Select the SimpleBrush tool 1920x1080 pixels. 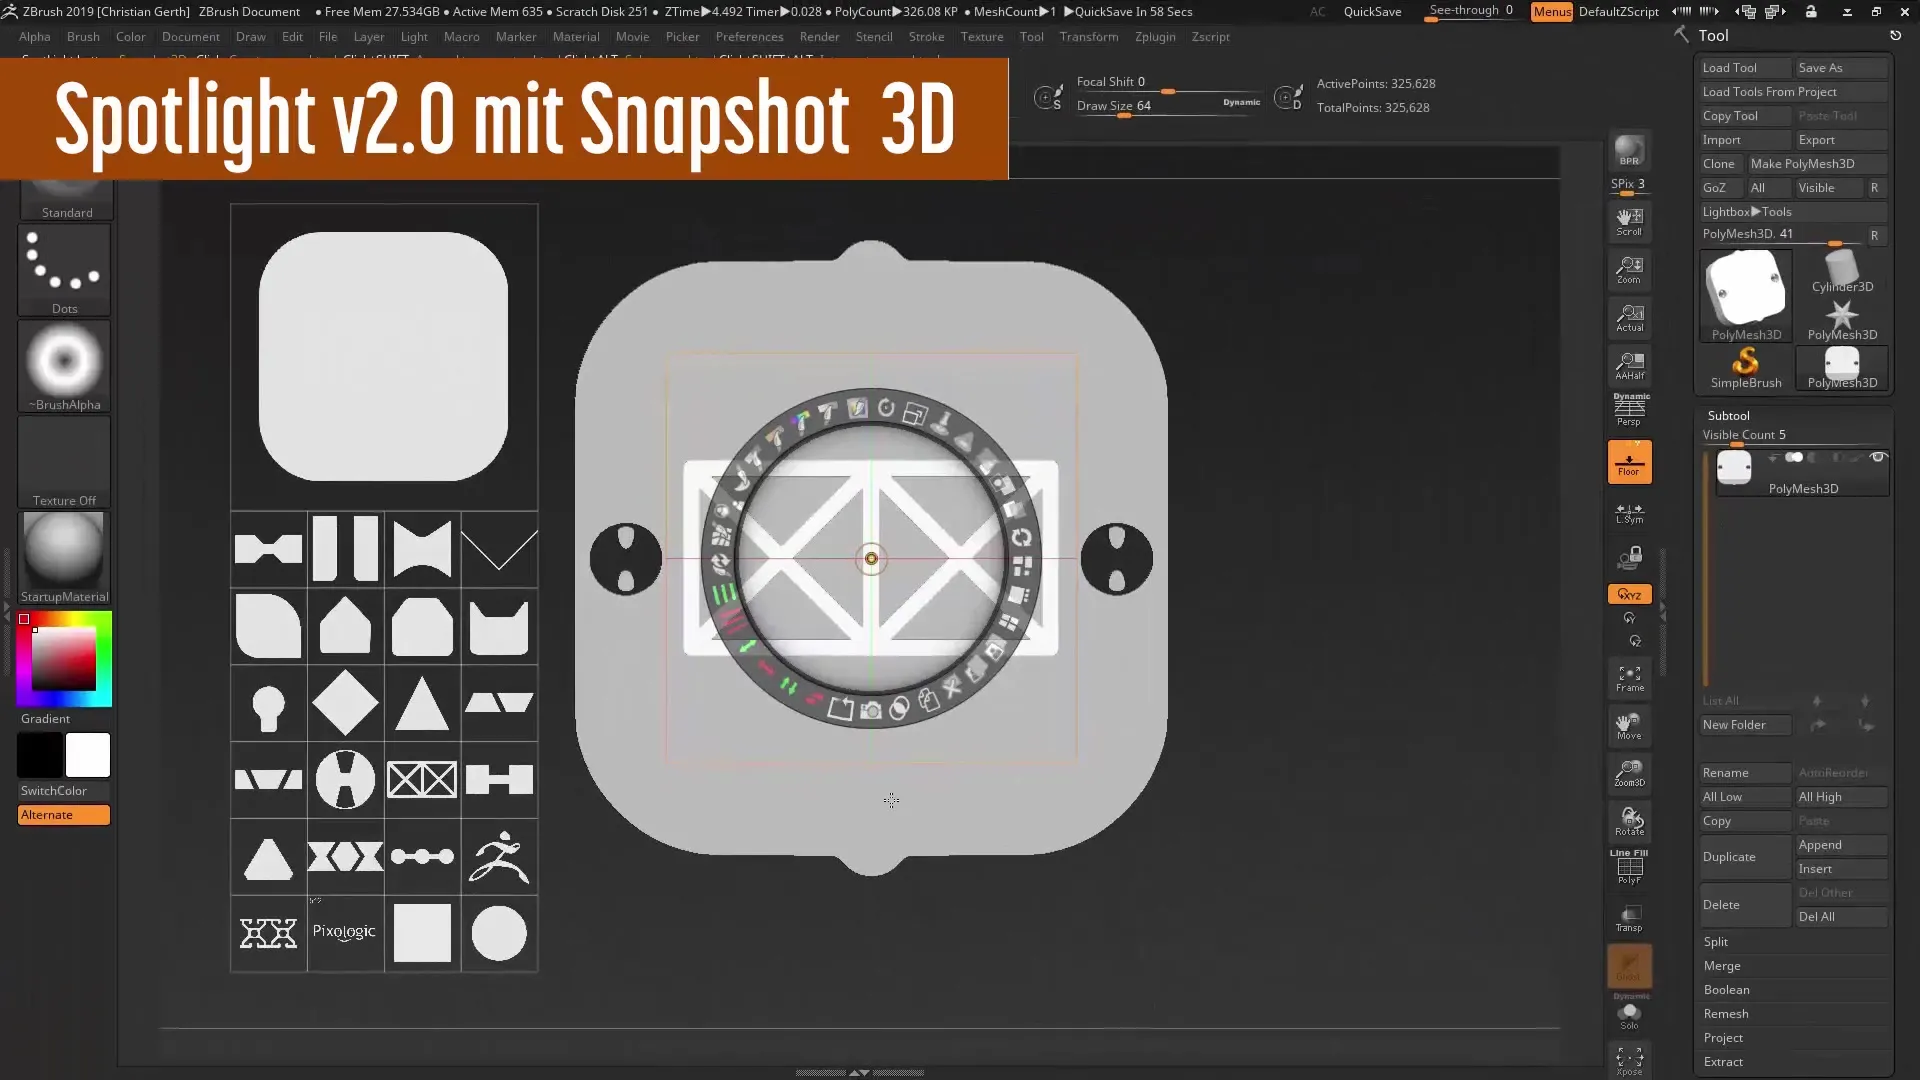point(1746,368)
